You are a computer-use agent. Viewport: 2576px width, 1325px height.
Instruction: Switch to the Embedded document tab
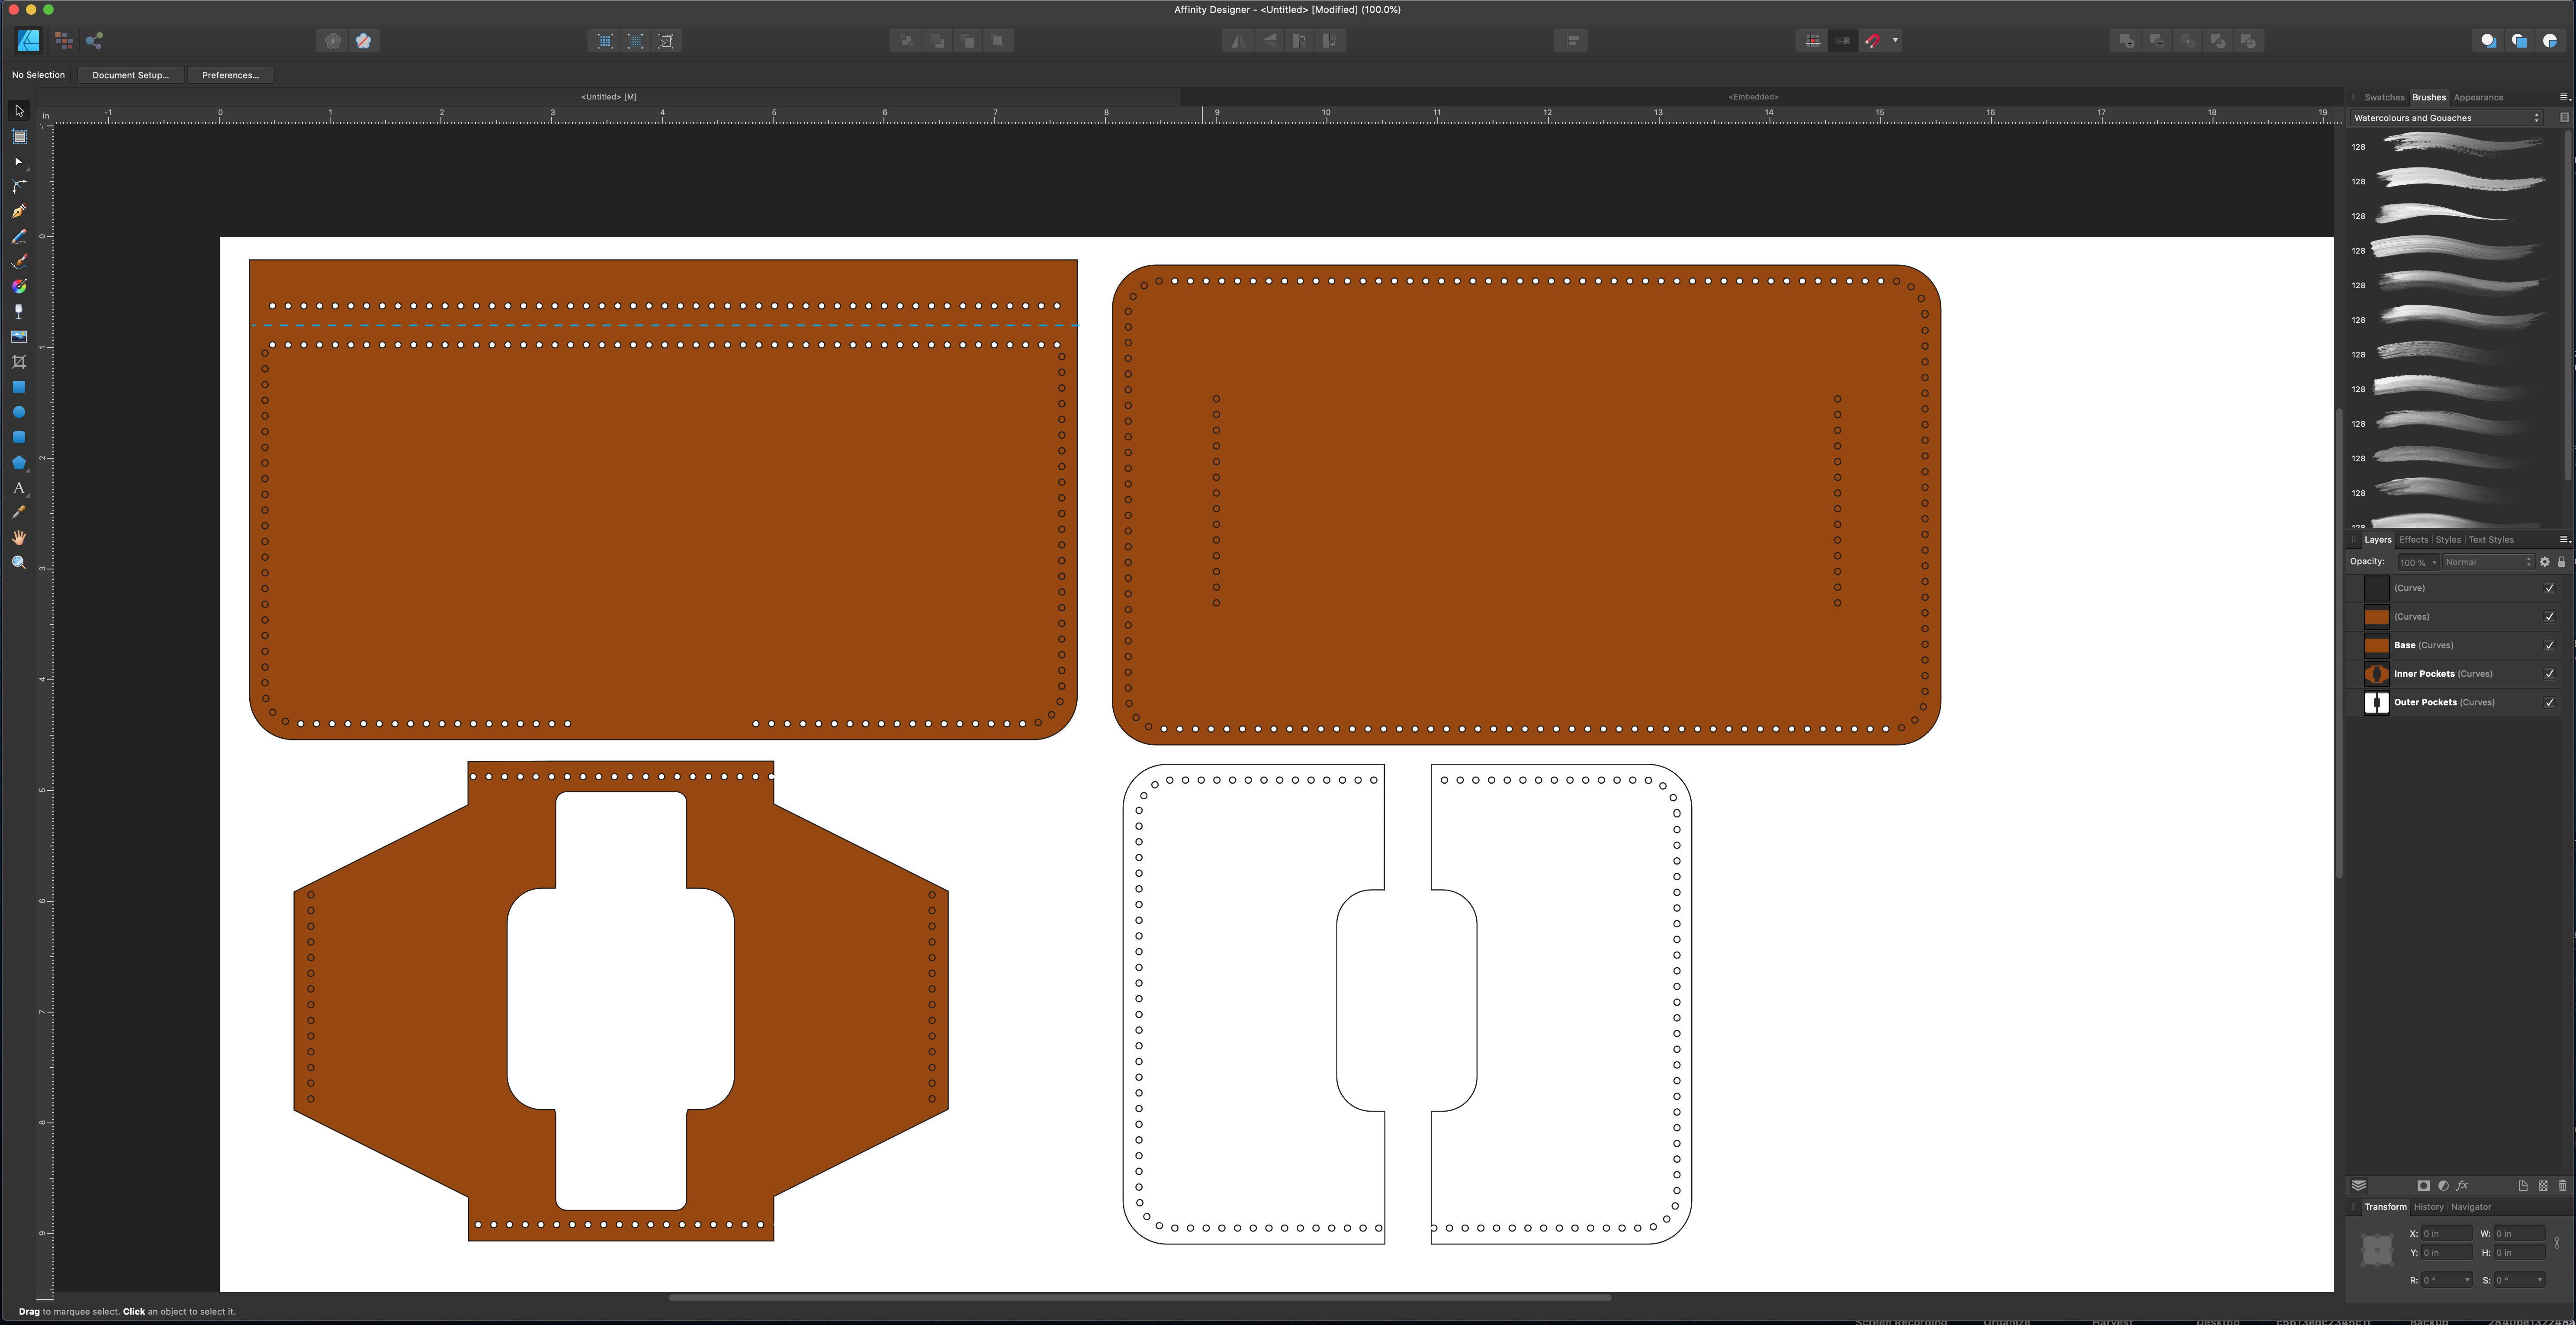click(x=1753, y=97)
